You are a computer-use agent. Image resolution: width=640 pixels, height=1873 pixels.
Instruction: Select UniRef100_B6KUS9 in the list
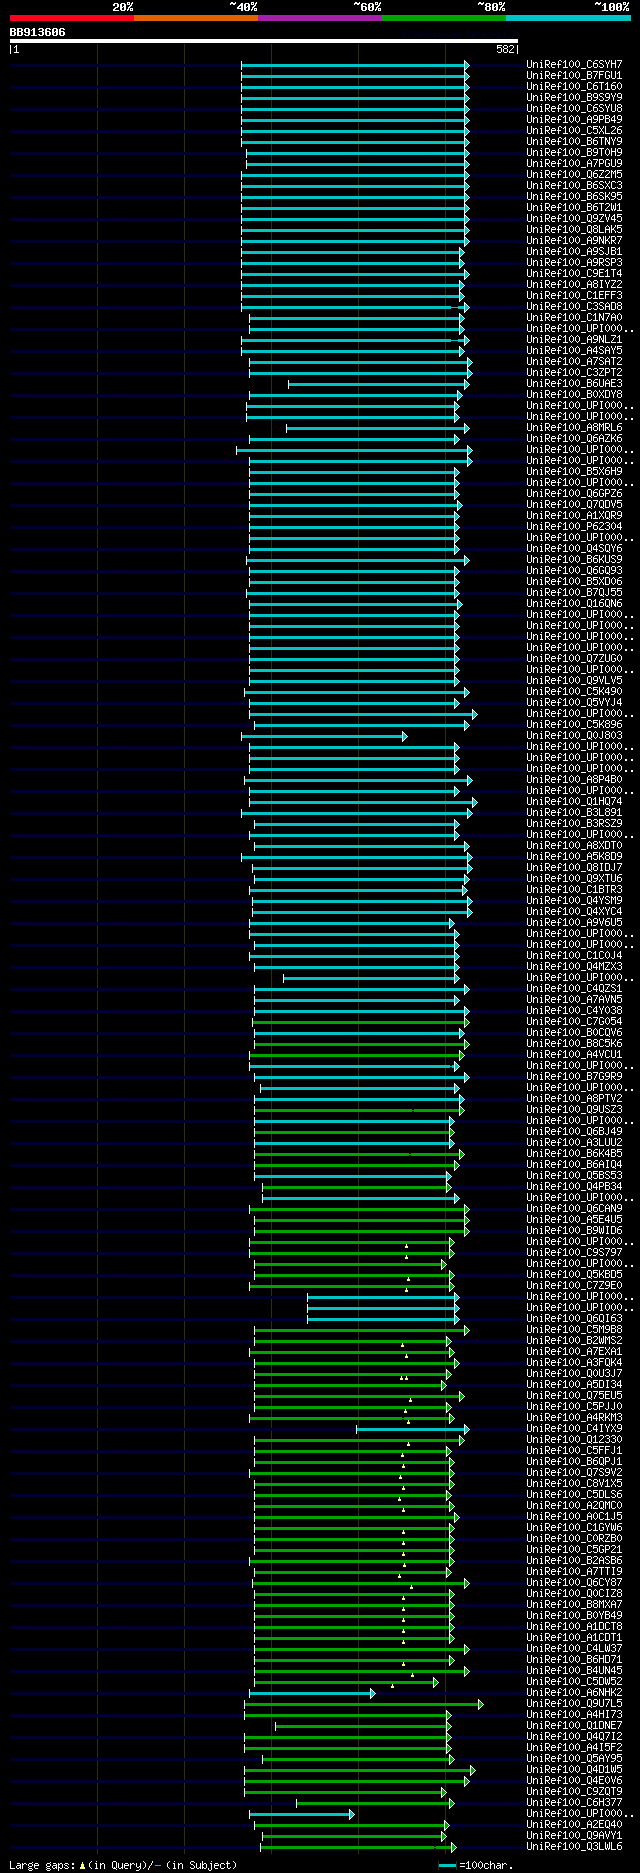pyautogui.click(x=574, y=560)
